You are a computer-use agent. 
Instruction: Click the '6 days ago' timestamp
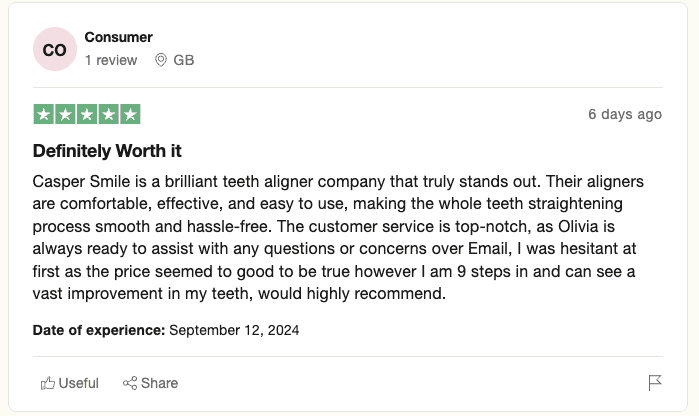click(625, 114)
